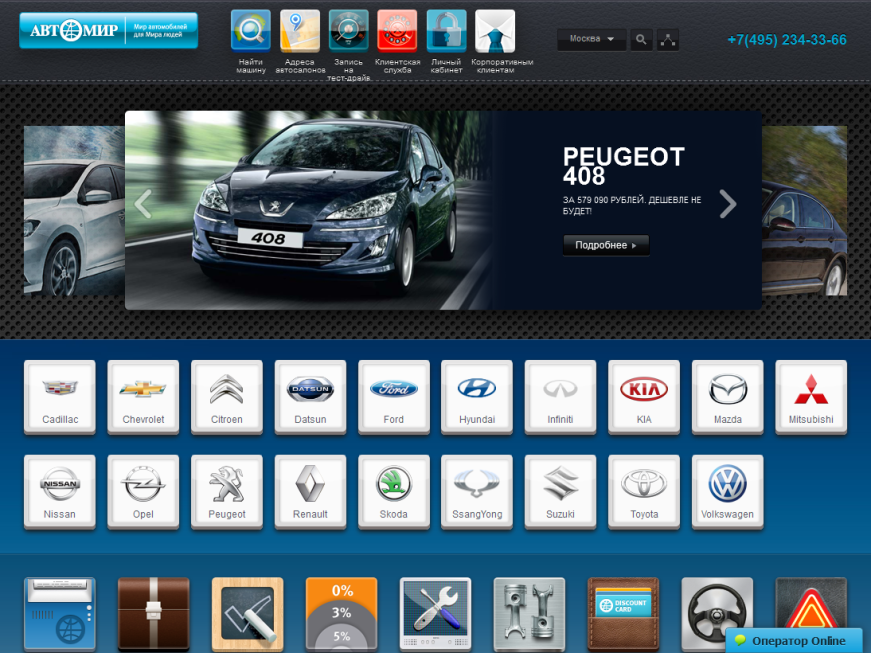
Task: Choose the Cadillac brand tile
Action: (60, 396)
